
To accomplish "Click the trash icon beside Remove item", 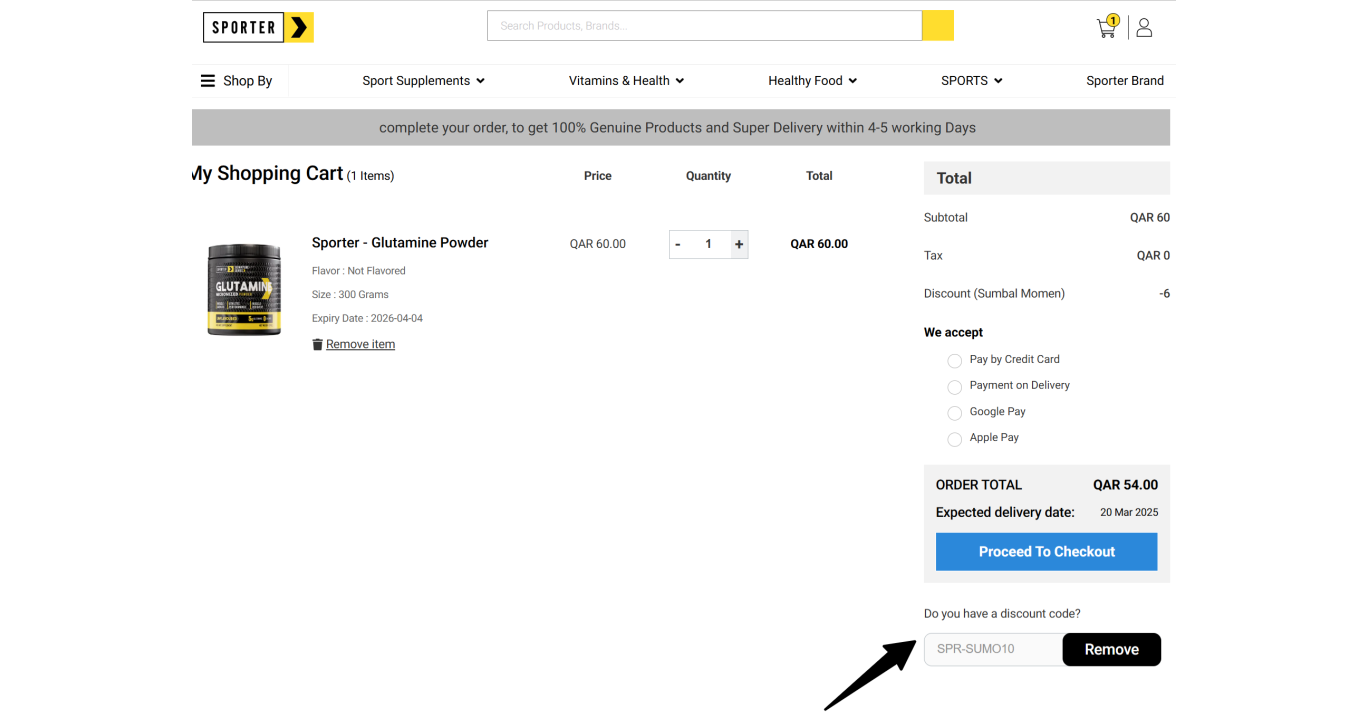I will click(317, 344).
